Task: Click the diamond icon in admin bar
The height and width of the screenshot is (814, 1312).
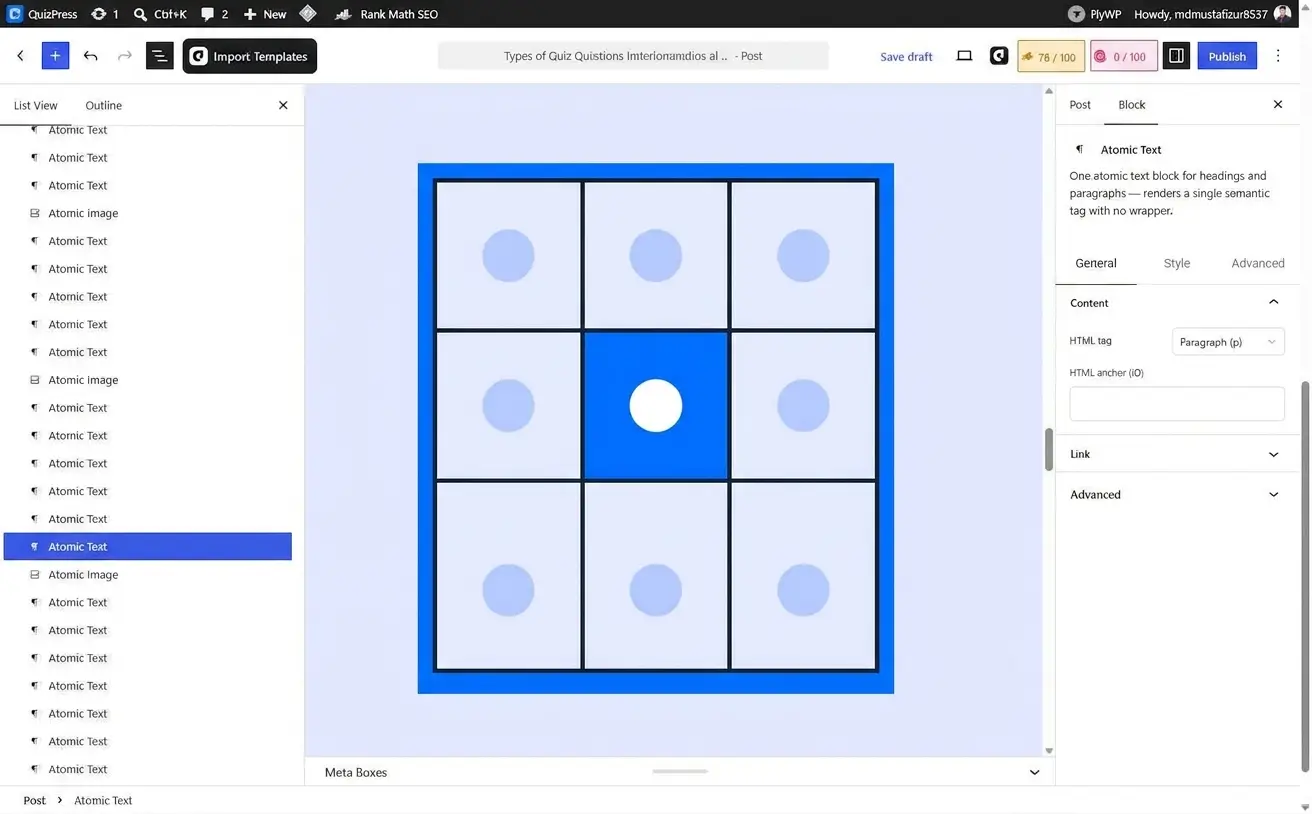Action: 308,14
